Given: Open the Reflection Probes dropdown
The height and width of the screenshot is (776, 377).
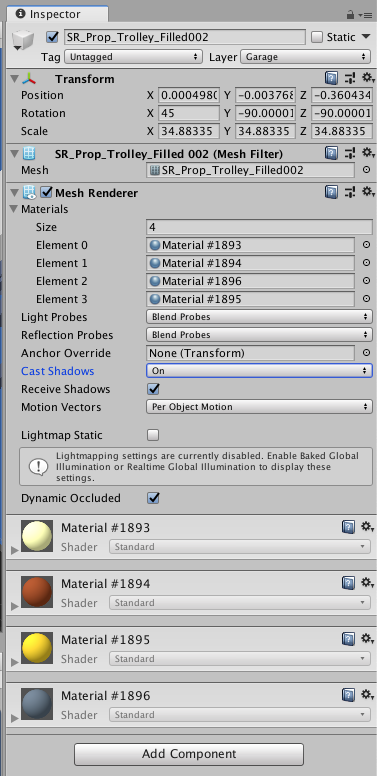Looking at the screenshot, I should click(x=259, y=335).
